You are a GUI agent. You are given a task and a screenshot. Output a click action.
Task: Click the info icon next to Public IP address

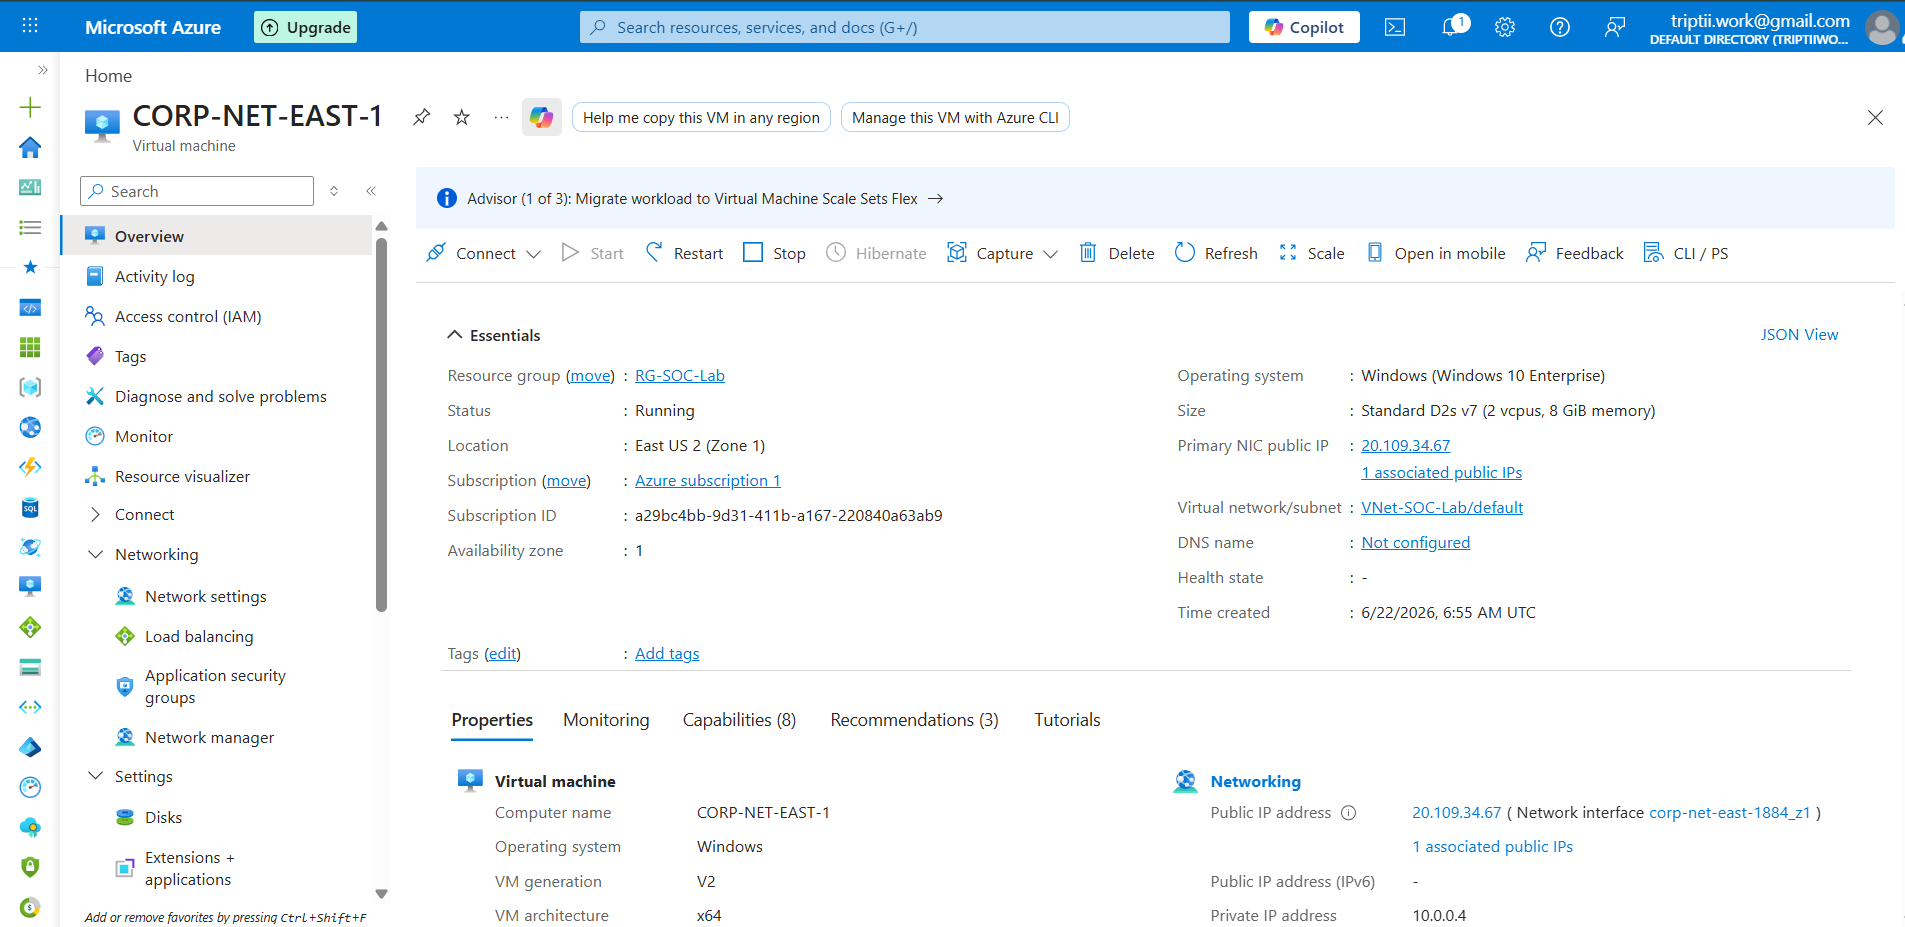(1348, 813)
